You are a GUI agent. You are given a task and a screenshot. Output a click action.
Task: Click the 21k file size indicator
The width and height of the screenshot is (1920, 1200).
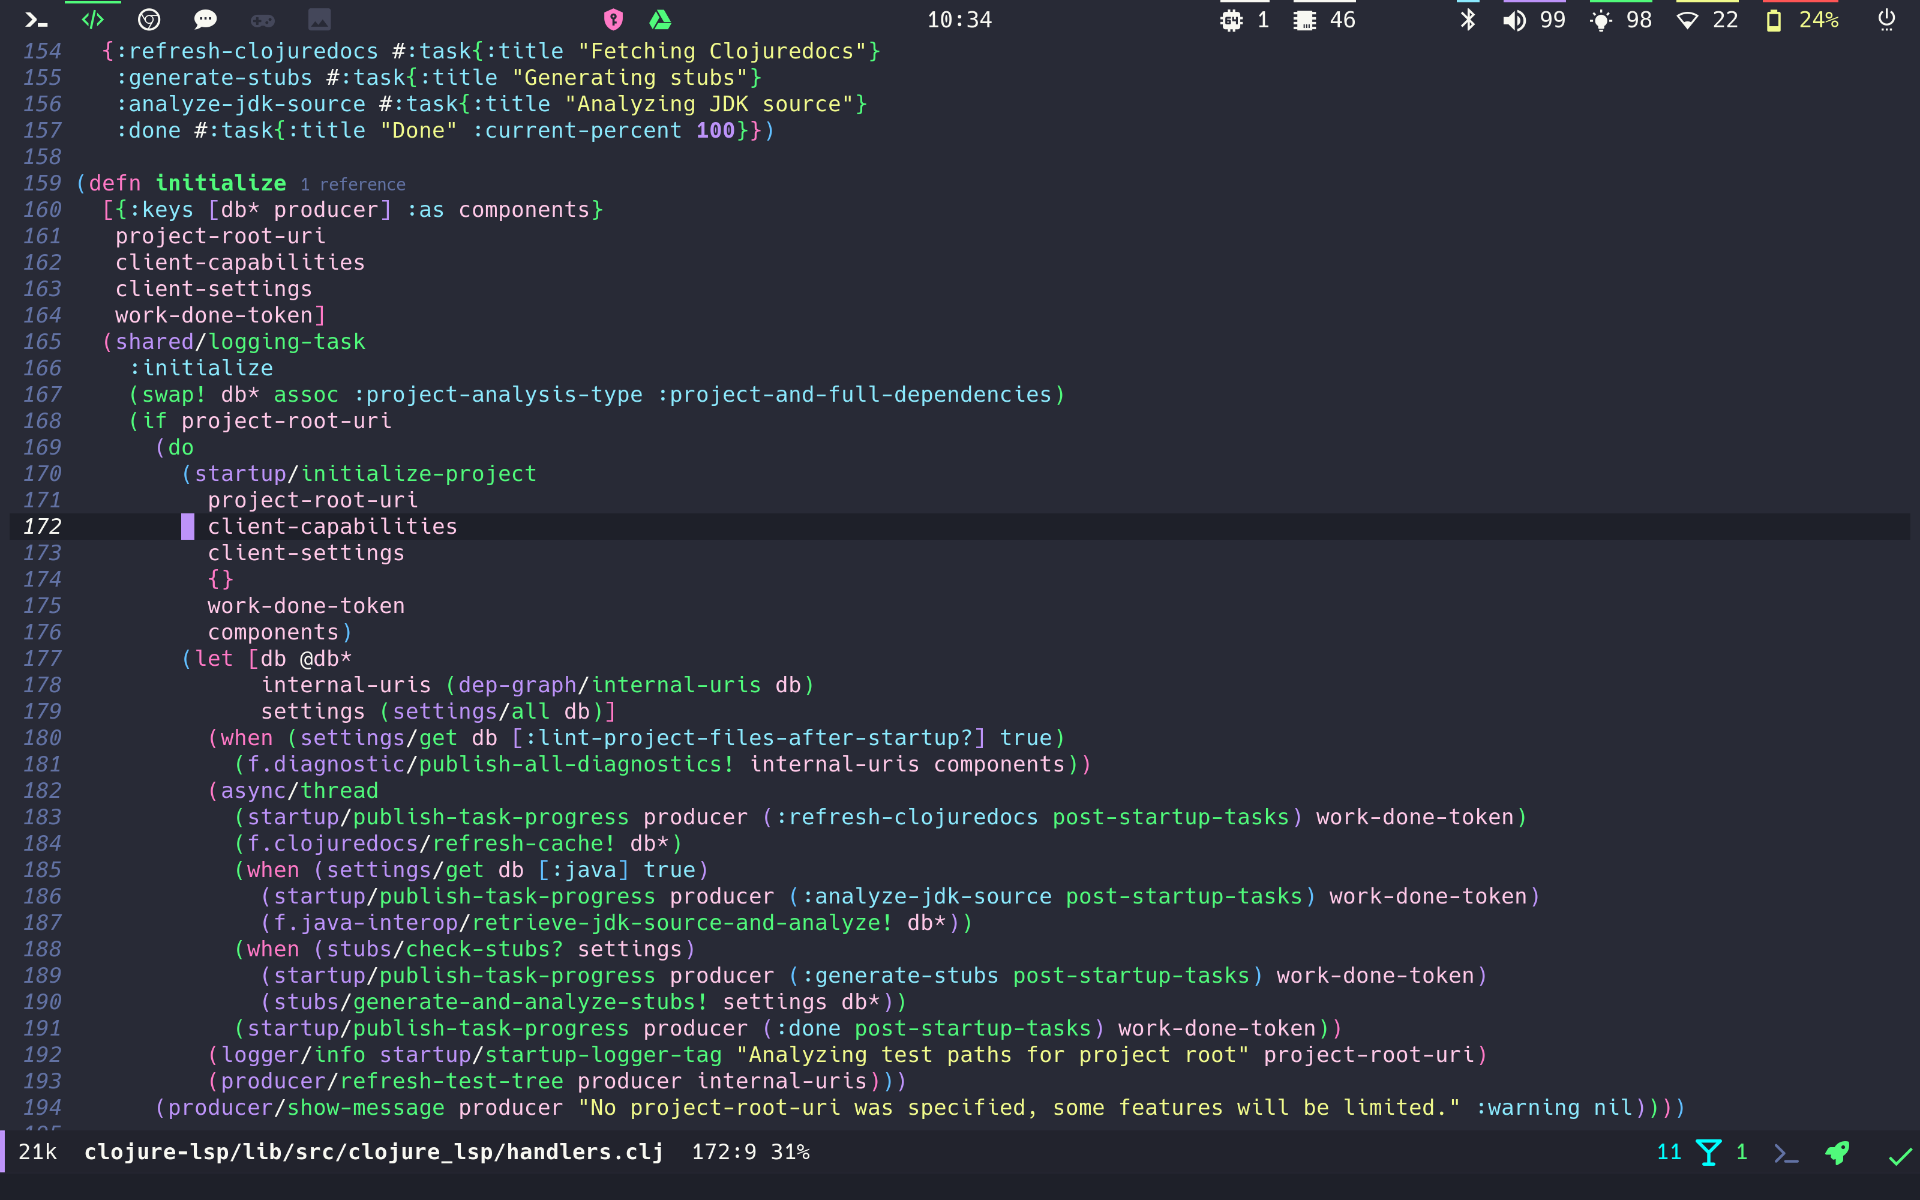38,1152
